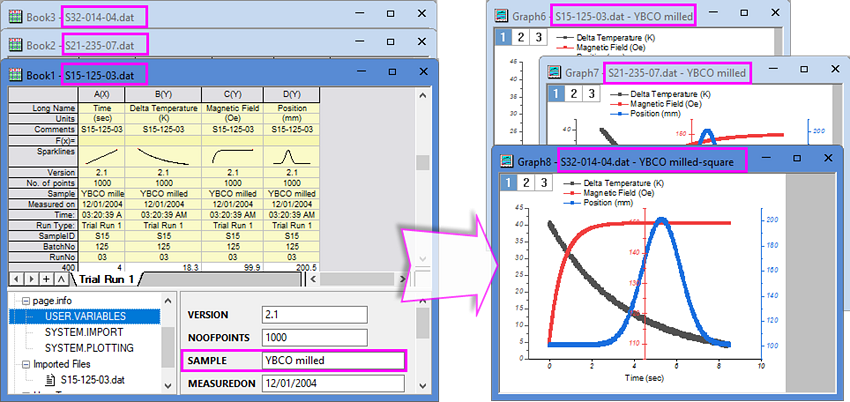
Task: Select USER.VARIABLES in the tree
Action: (85, 316)
